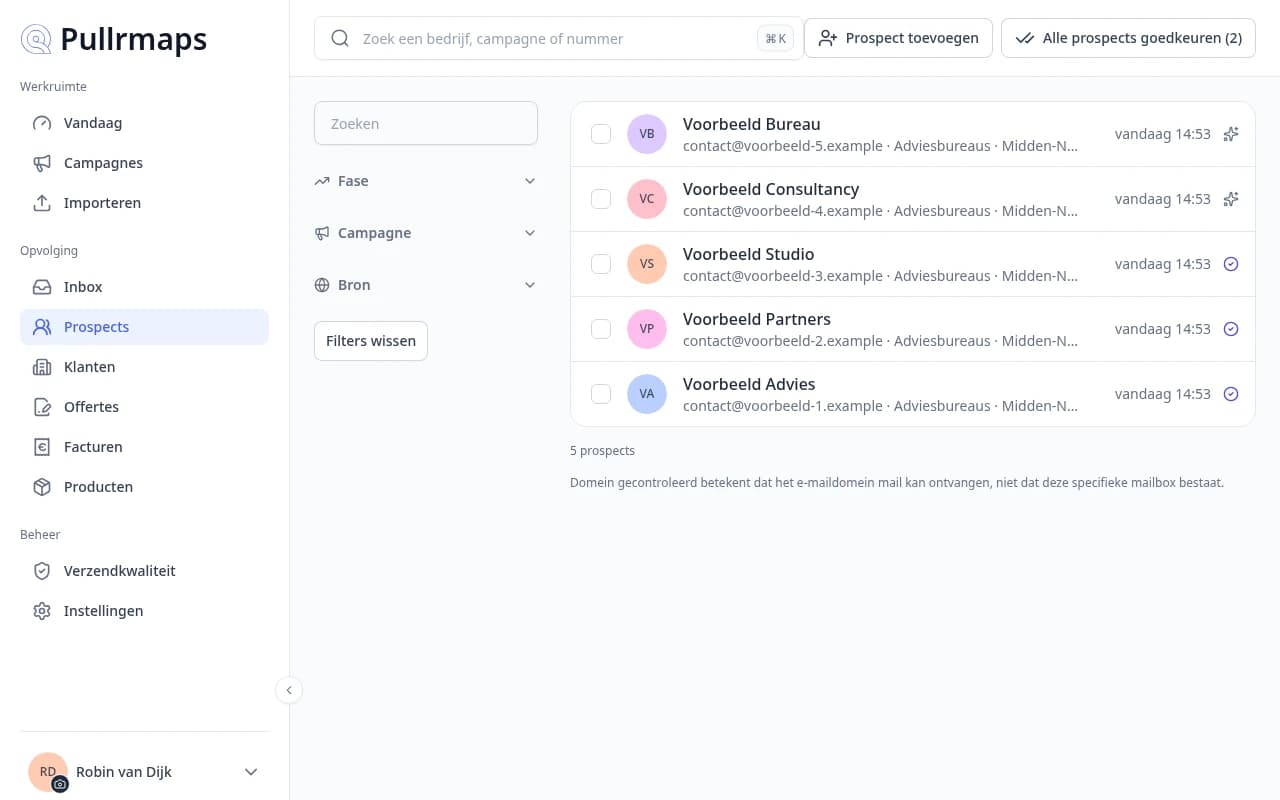Screen dimensions: 1280x800
Task: Click the Campagne megaphone icon in the filters
Action: (322, 233)
